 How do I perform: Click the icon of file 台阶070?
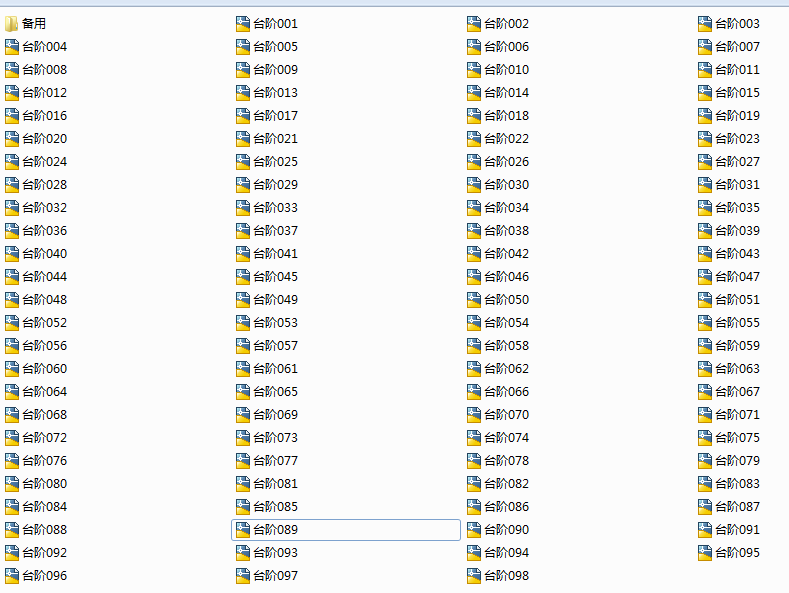(x=474, y=415)
